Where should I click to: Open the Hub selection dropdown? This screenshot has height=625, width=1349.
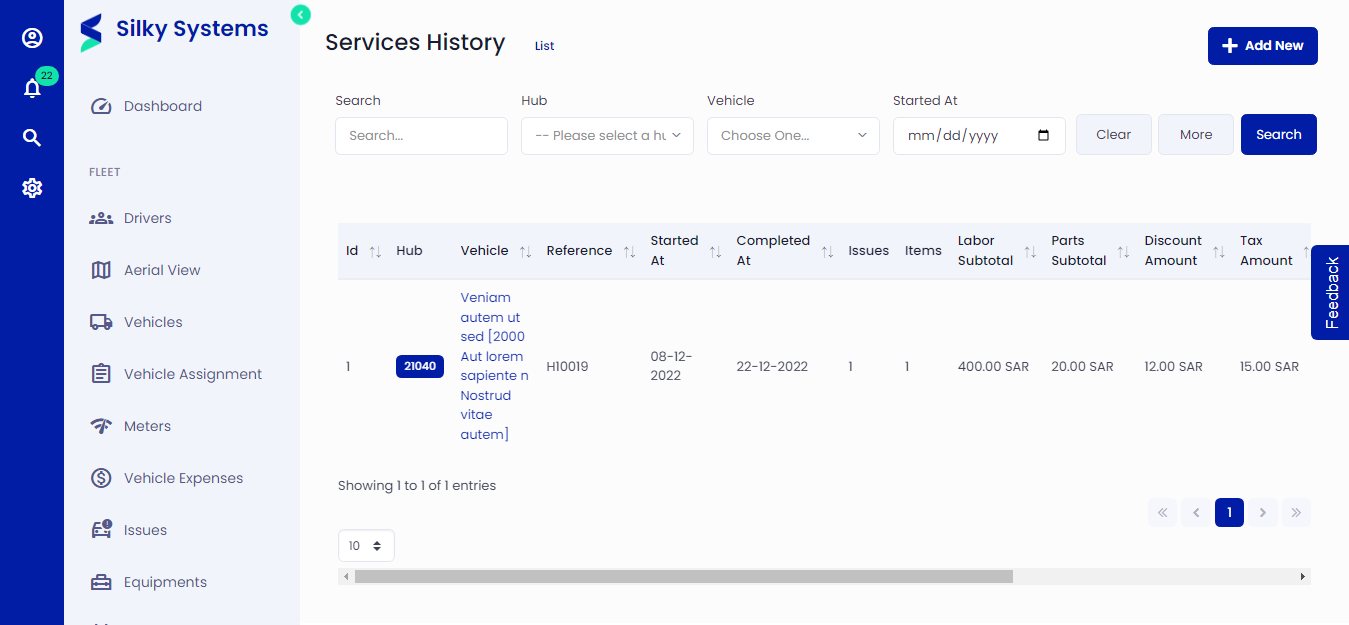606,135
